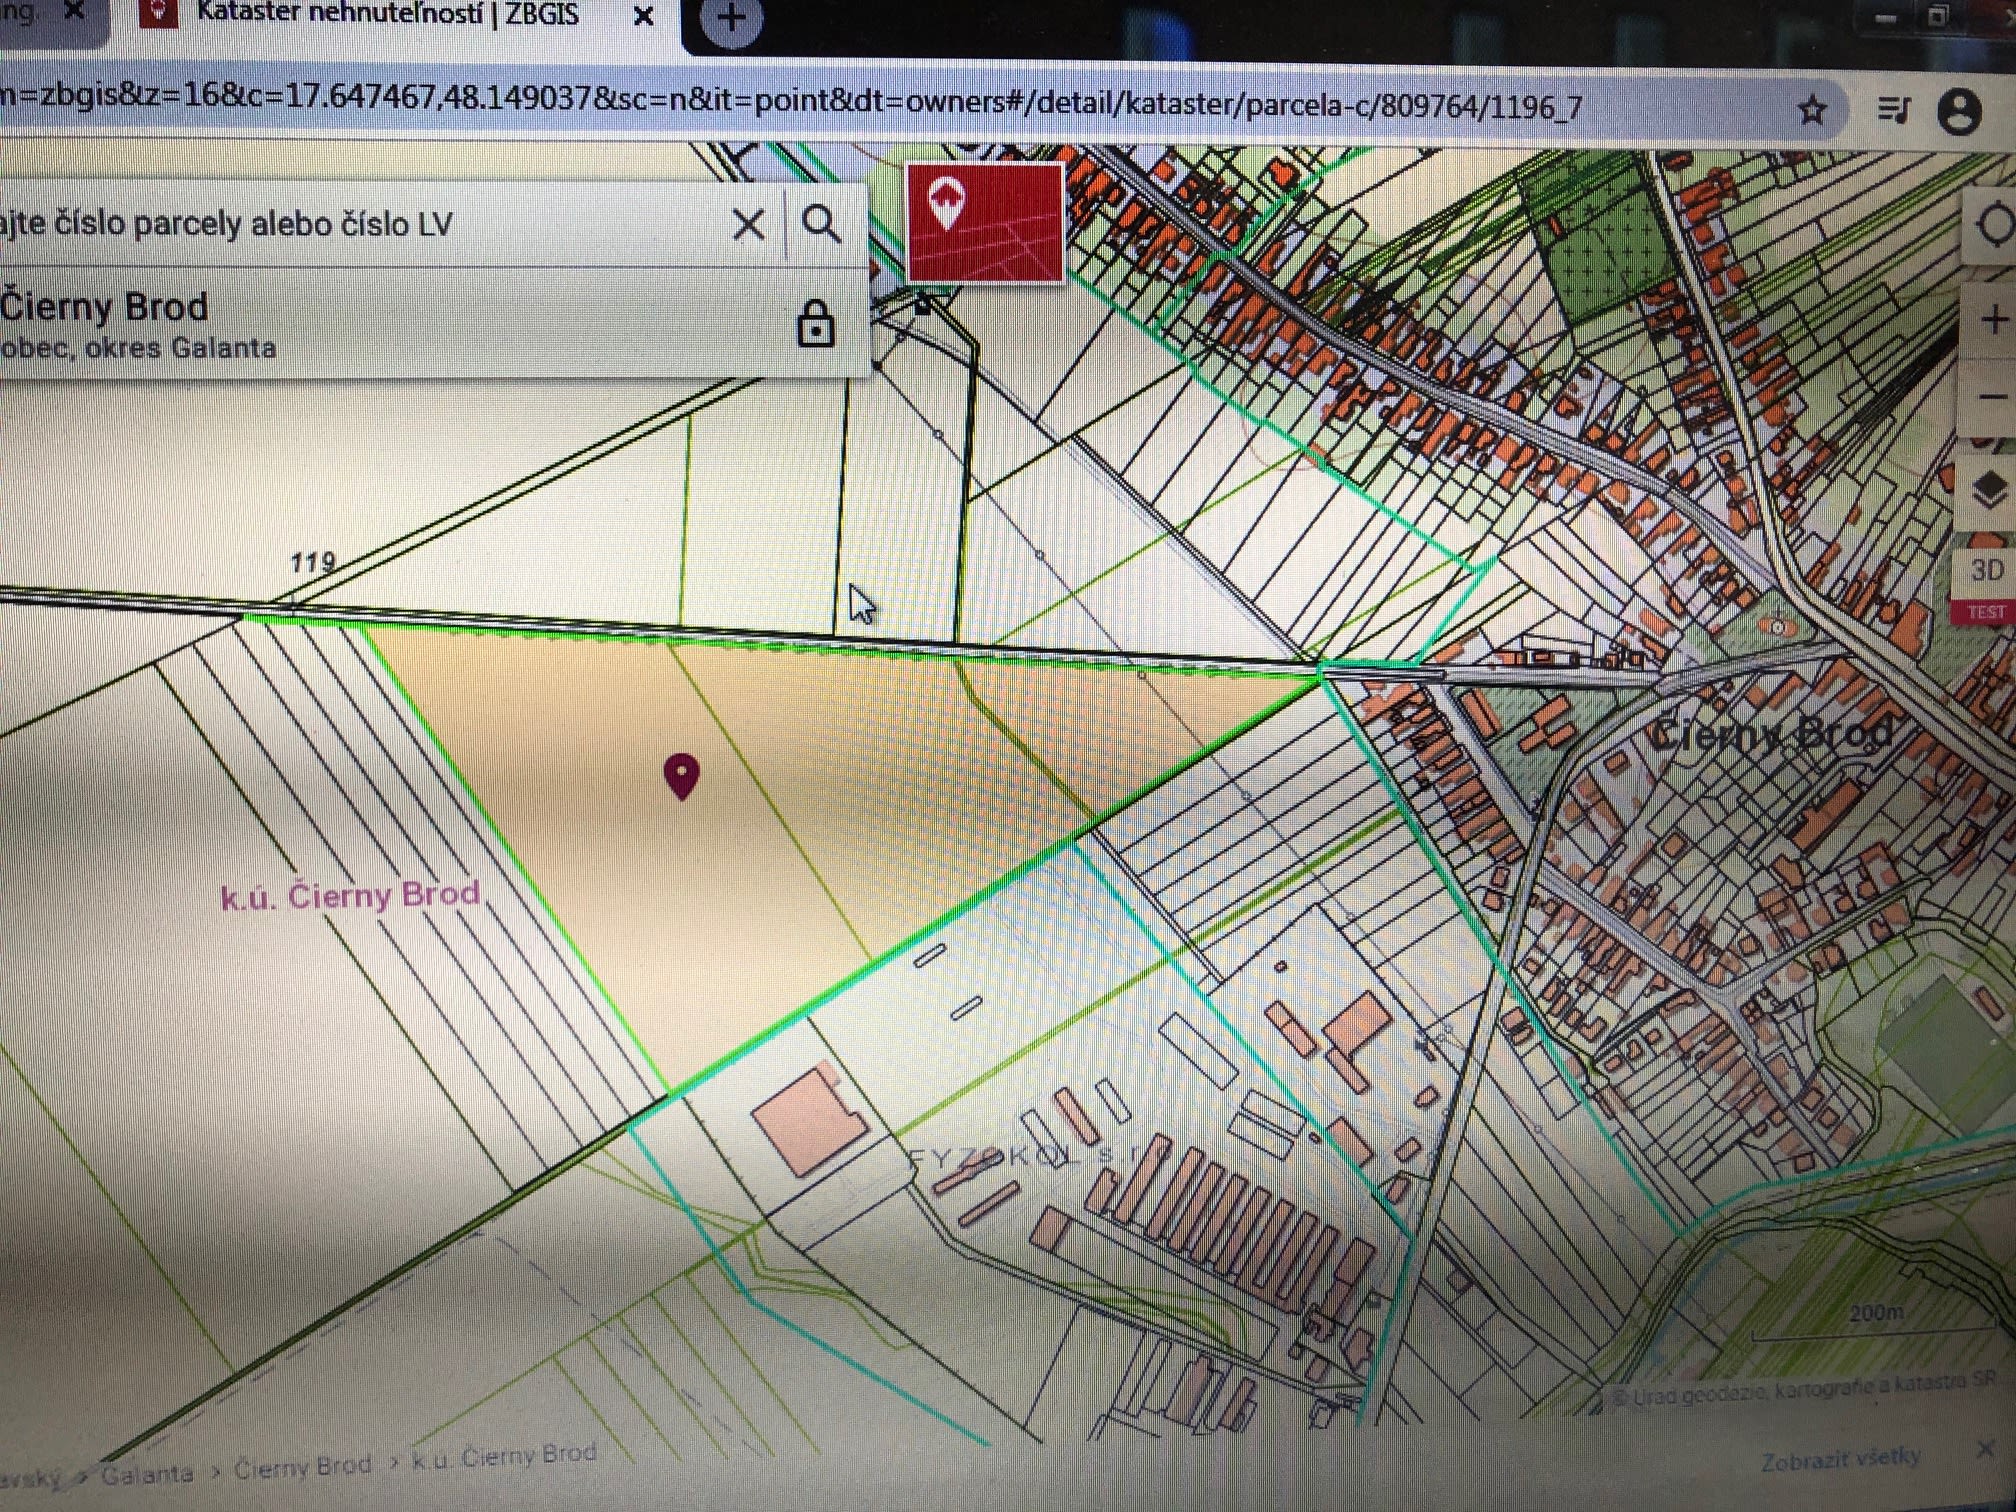Select the Kataster nehnuteľností ZBGIS tab
This screenshot has height=1512, width=2016.
[x=385, y=15]
